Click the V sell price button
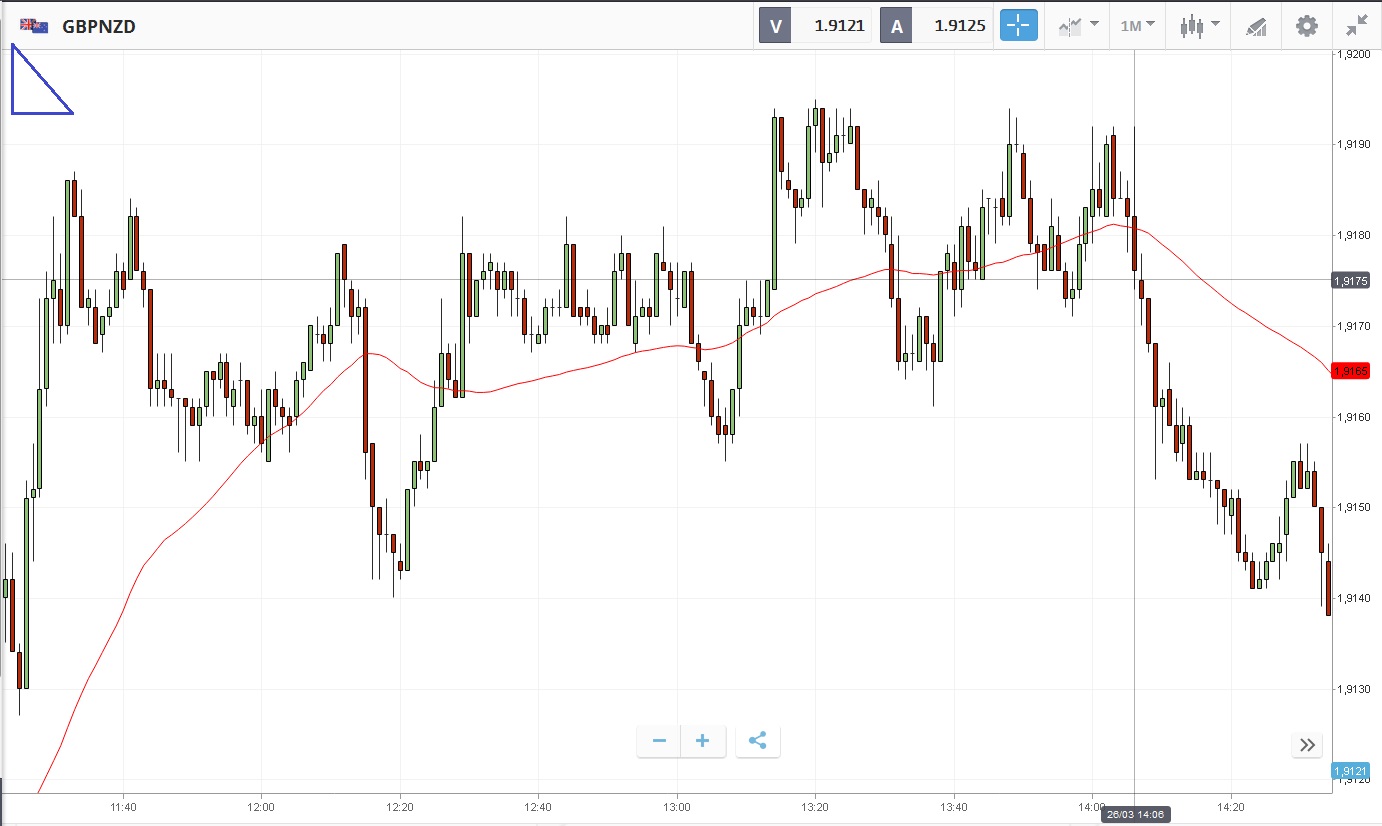Viewport: 1382px width, 826px height. click(815, 26)
